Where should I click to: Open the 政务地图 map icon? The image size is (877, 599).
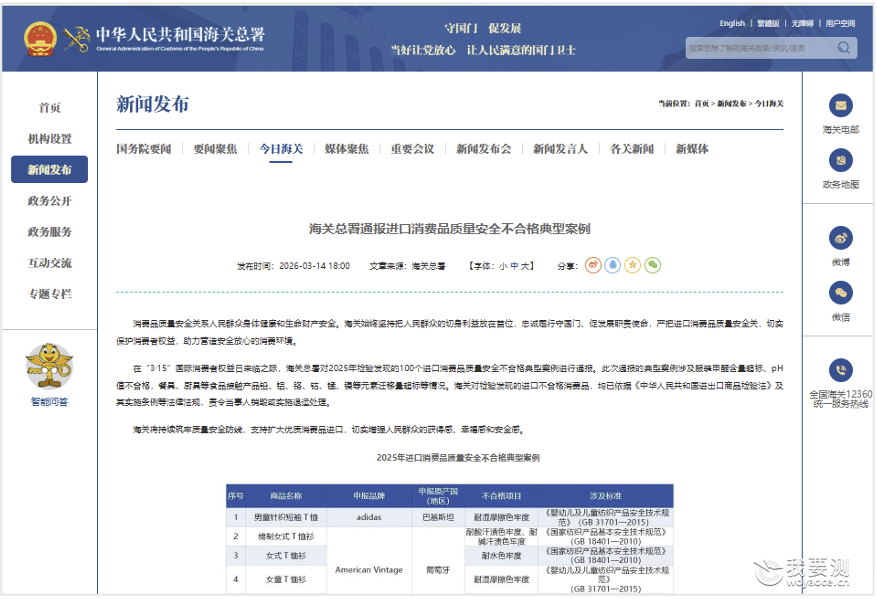coord(841,161)
